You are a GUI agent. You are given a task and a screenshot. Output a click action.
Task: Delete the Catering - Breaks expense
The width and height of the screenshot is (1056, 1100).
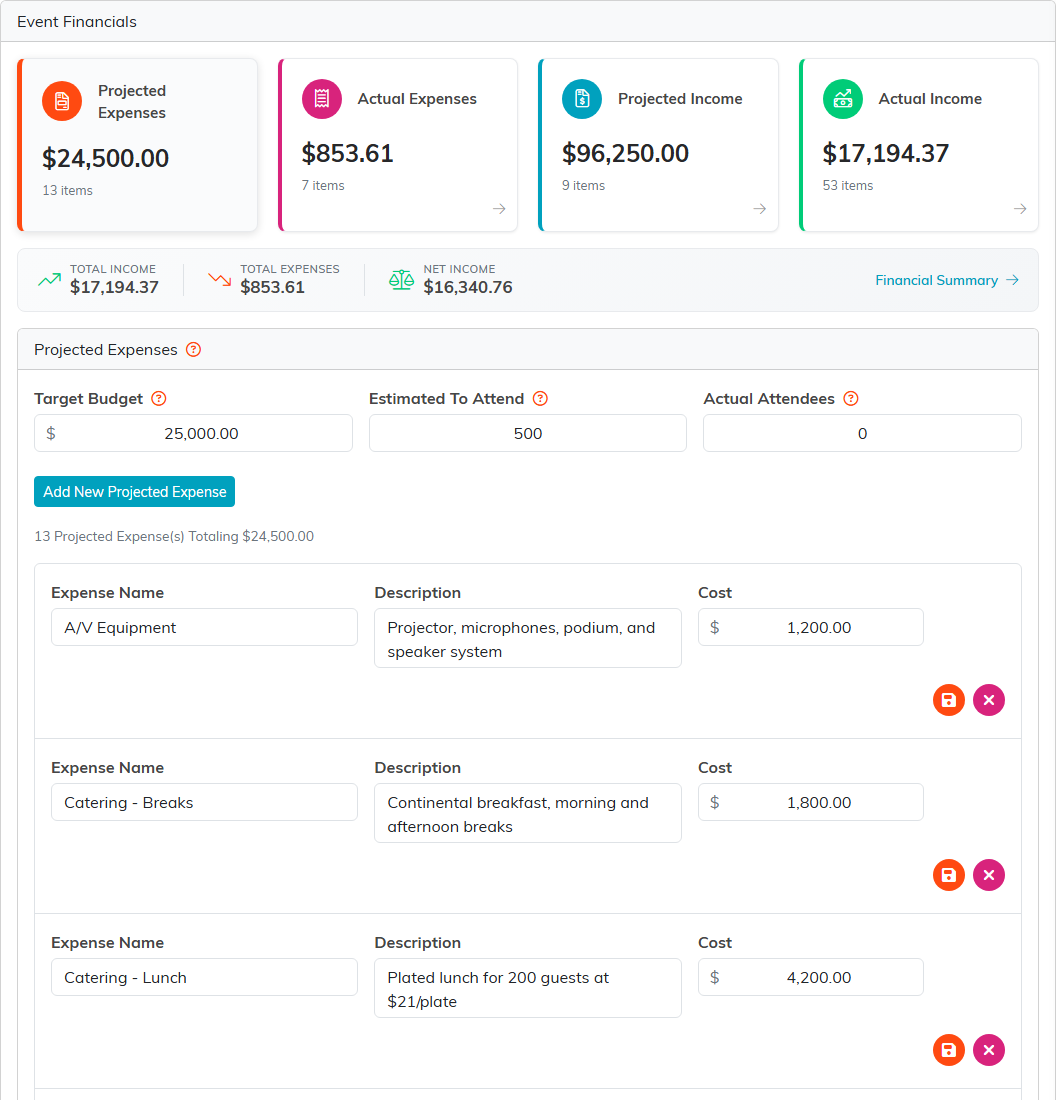tap(989, 875)
